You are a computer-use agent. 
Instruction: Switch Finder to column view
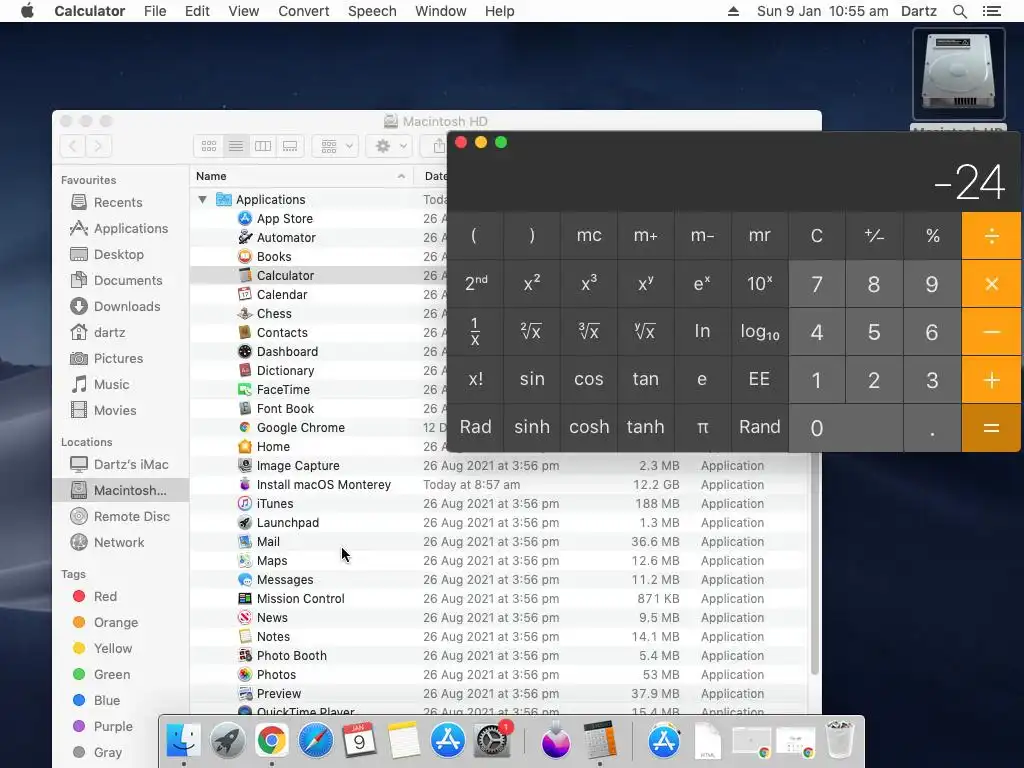[x=263, y=146]
